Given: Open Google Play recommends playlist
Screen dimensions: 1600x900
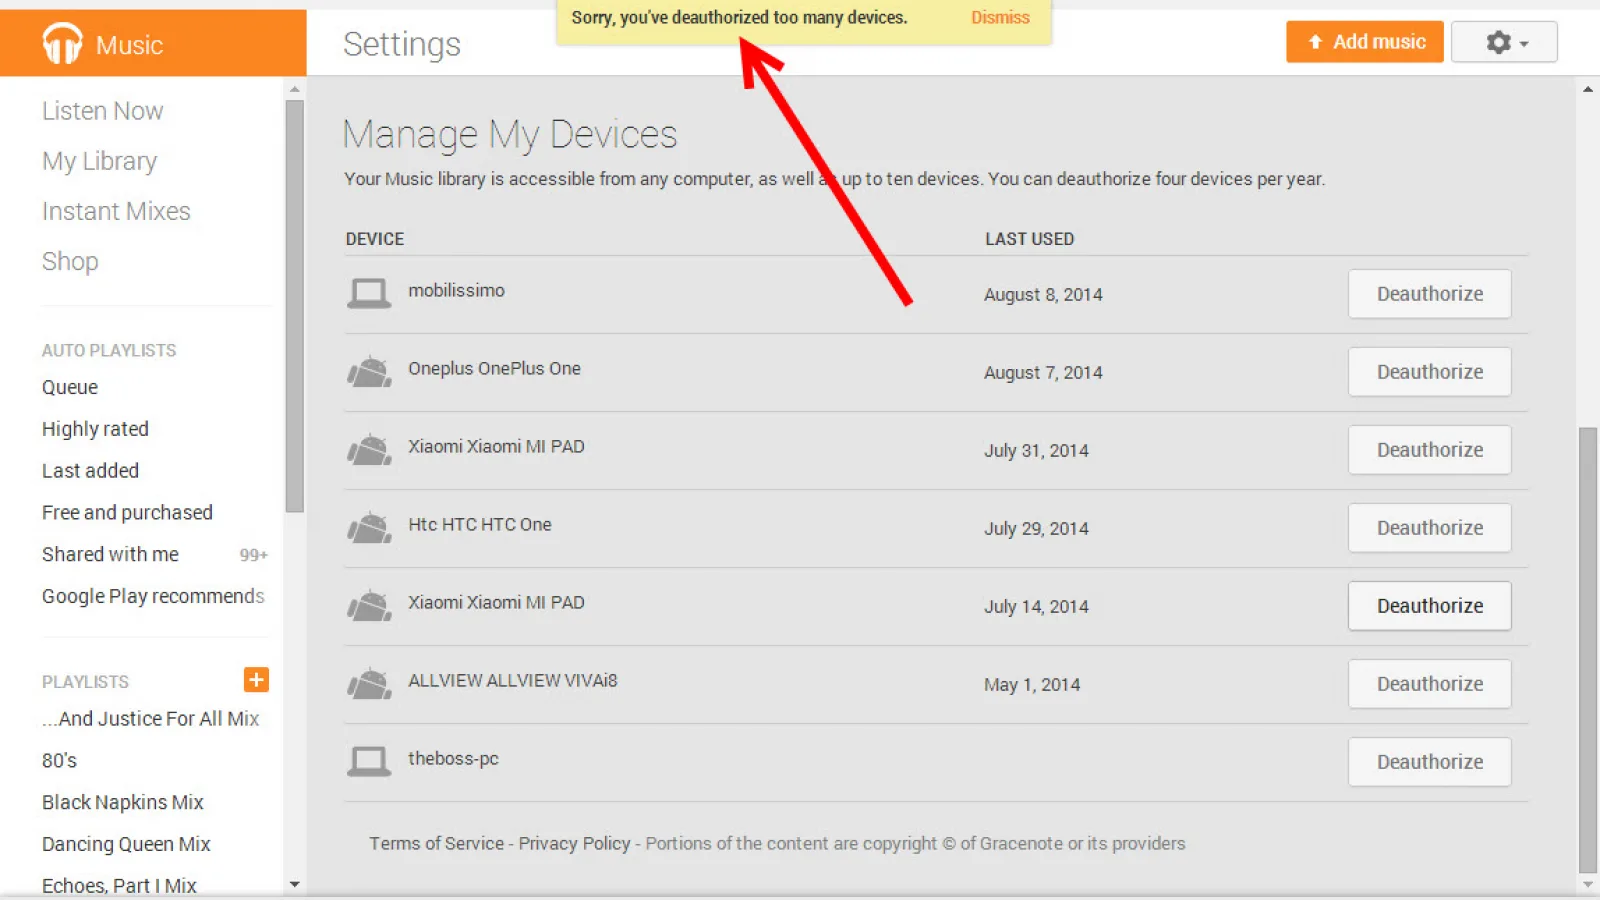Looking at the screenshot, I should (x=153, y=596).
